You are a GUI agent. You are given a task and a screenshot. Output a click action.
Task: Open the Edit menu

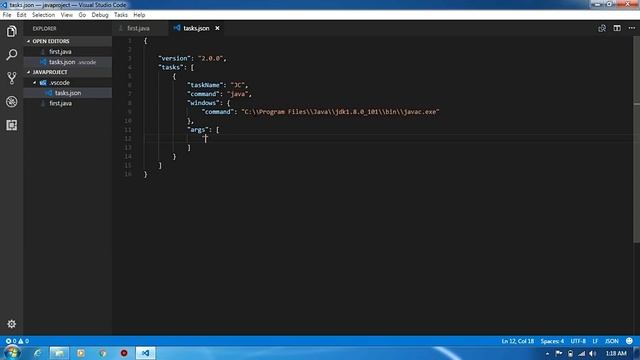[x=21, y=15]
